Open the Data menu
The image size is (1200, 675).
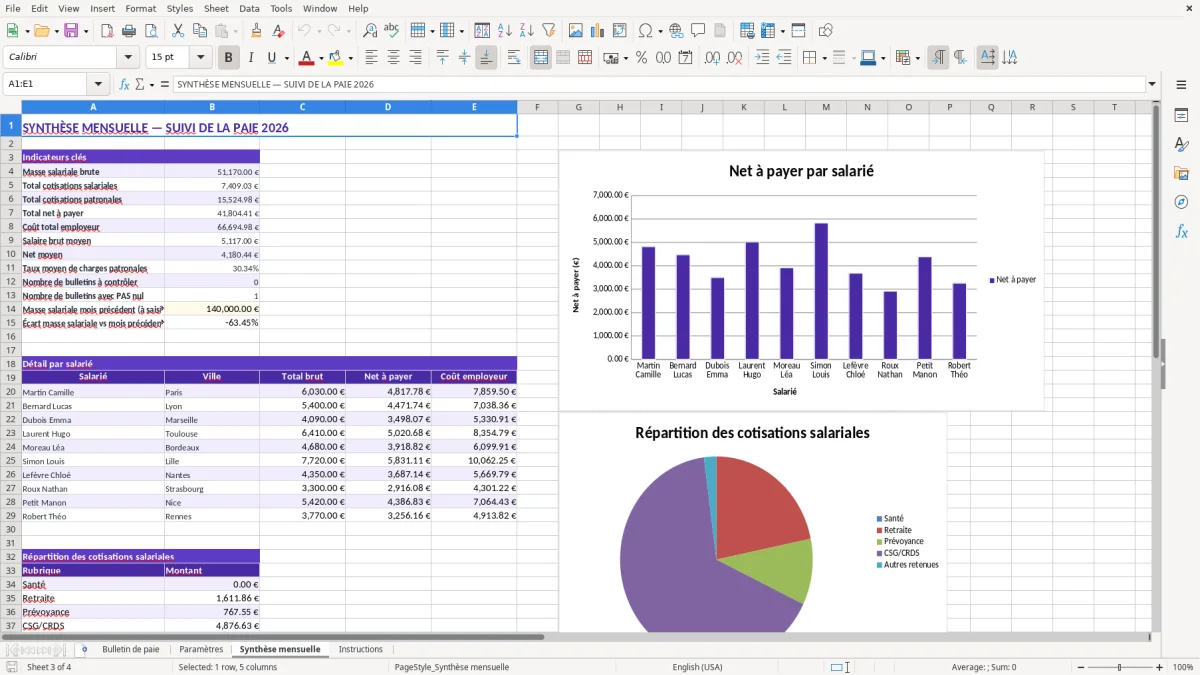tap(249, 8)
